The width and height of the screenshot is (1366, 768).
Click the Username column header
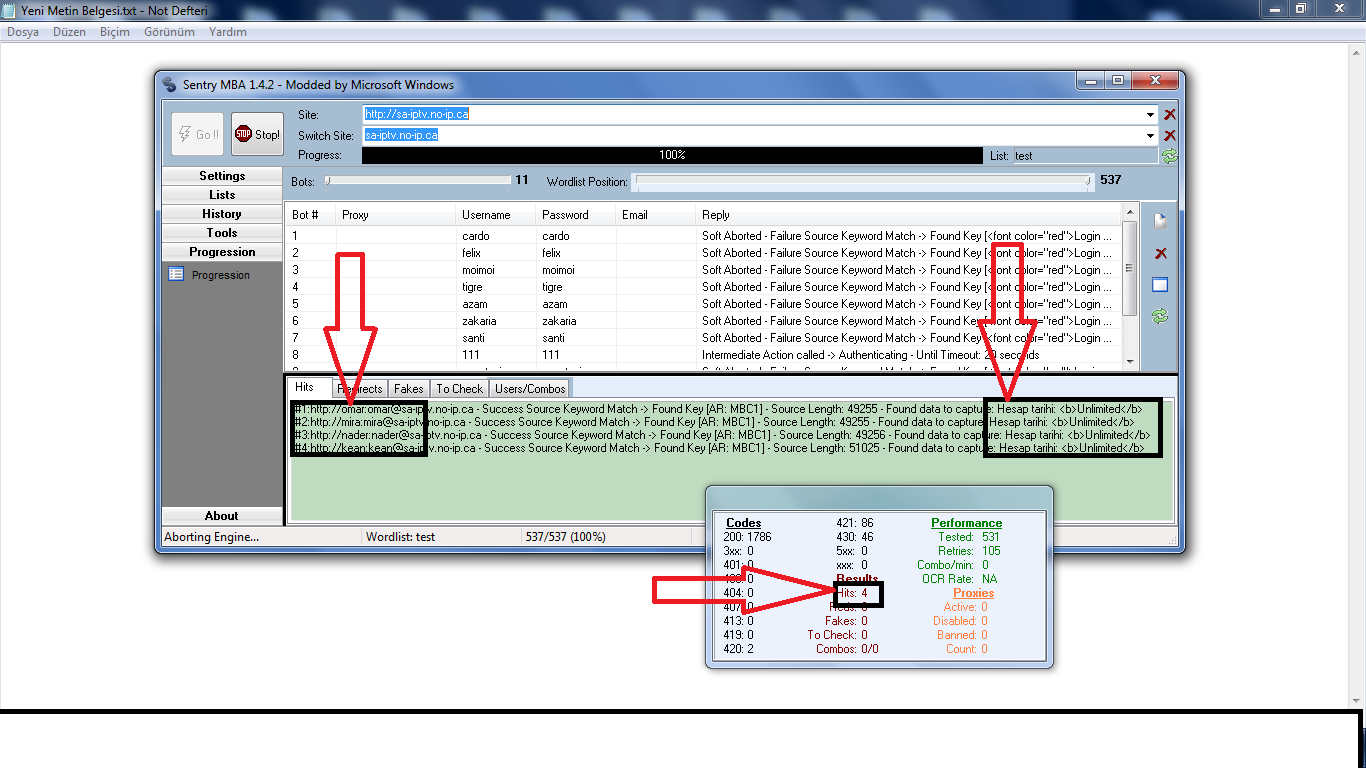coord(486,215)
